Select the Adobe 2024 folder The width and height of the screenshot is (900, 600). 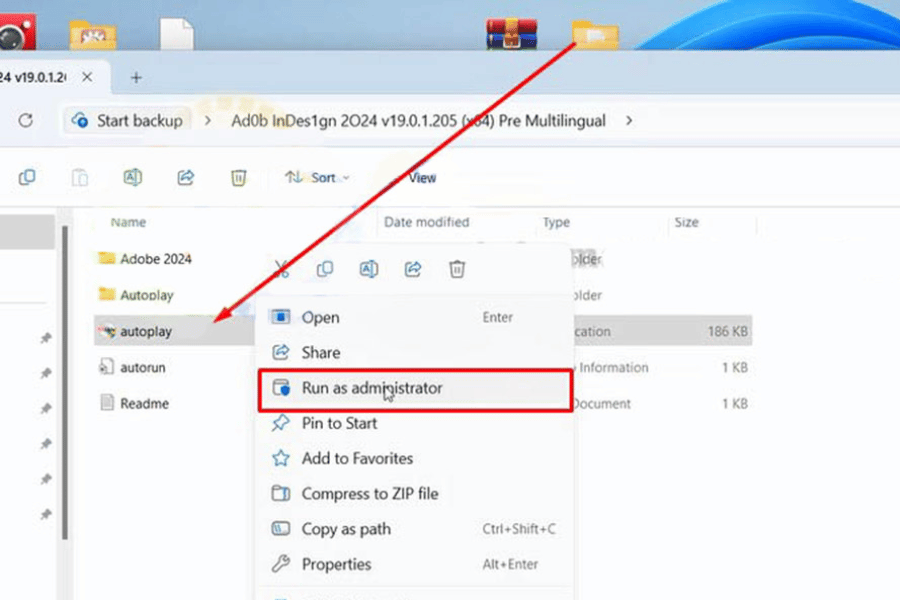pos(155,259)
